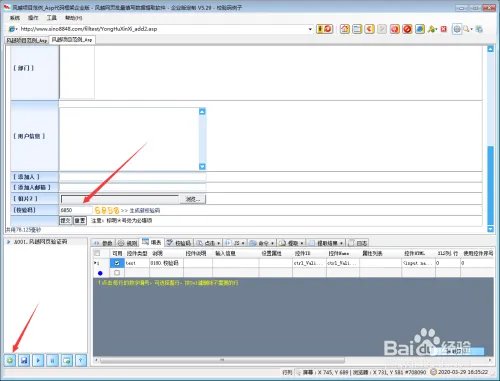Click the floppy disk save icon
Image resolution: width=500 pixels, height=381 pixels.
tap(24, 360)
